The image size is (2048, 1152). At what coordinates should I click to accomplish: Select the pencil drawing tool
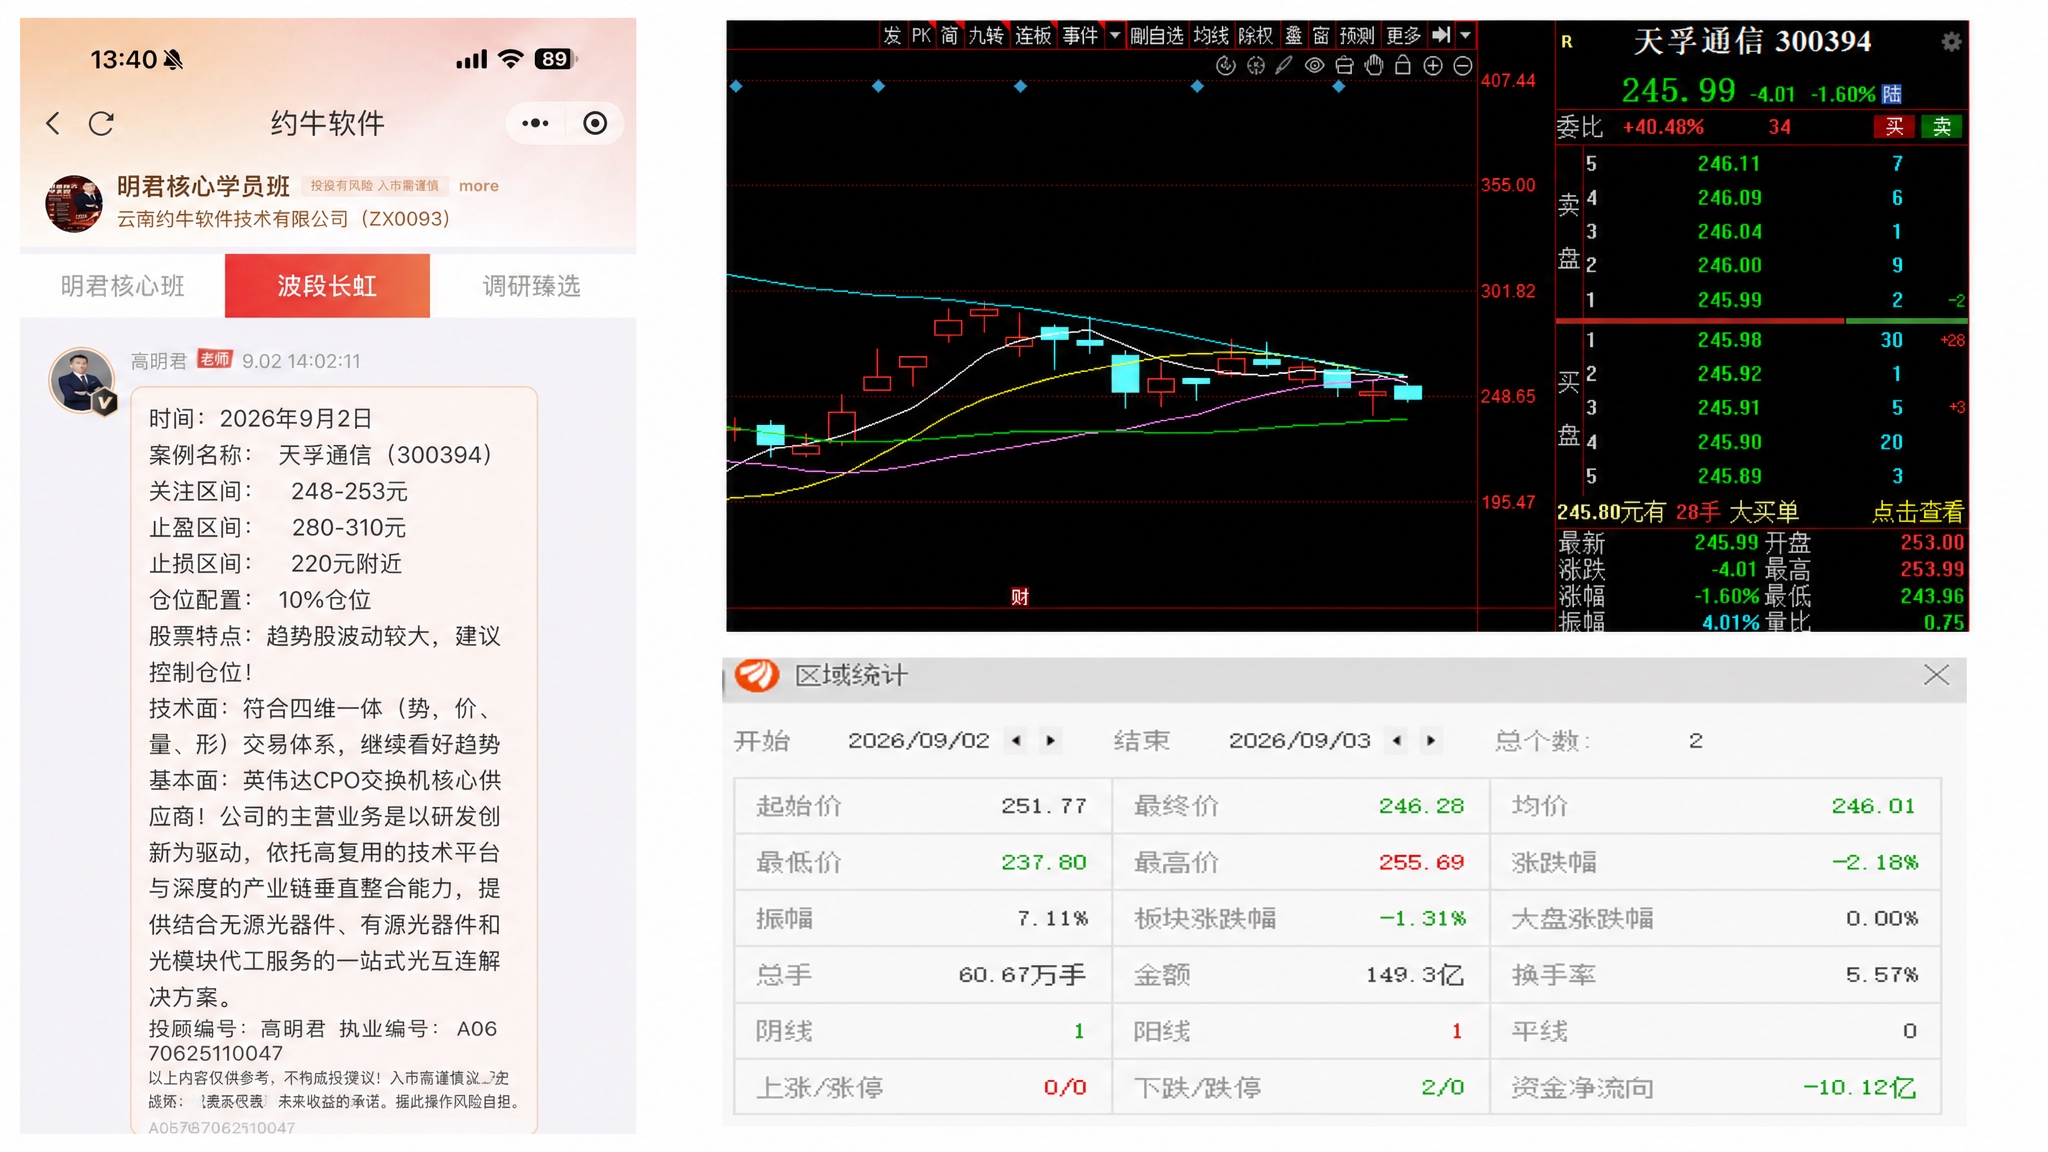1284,66
